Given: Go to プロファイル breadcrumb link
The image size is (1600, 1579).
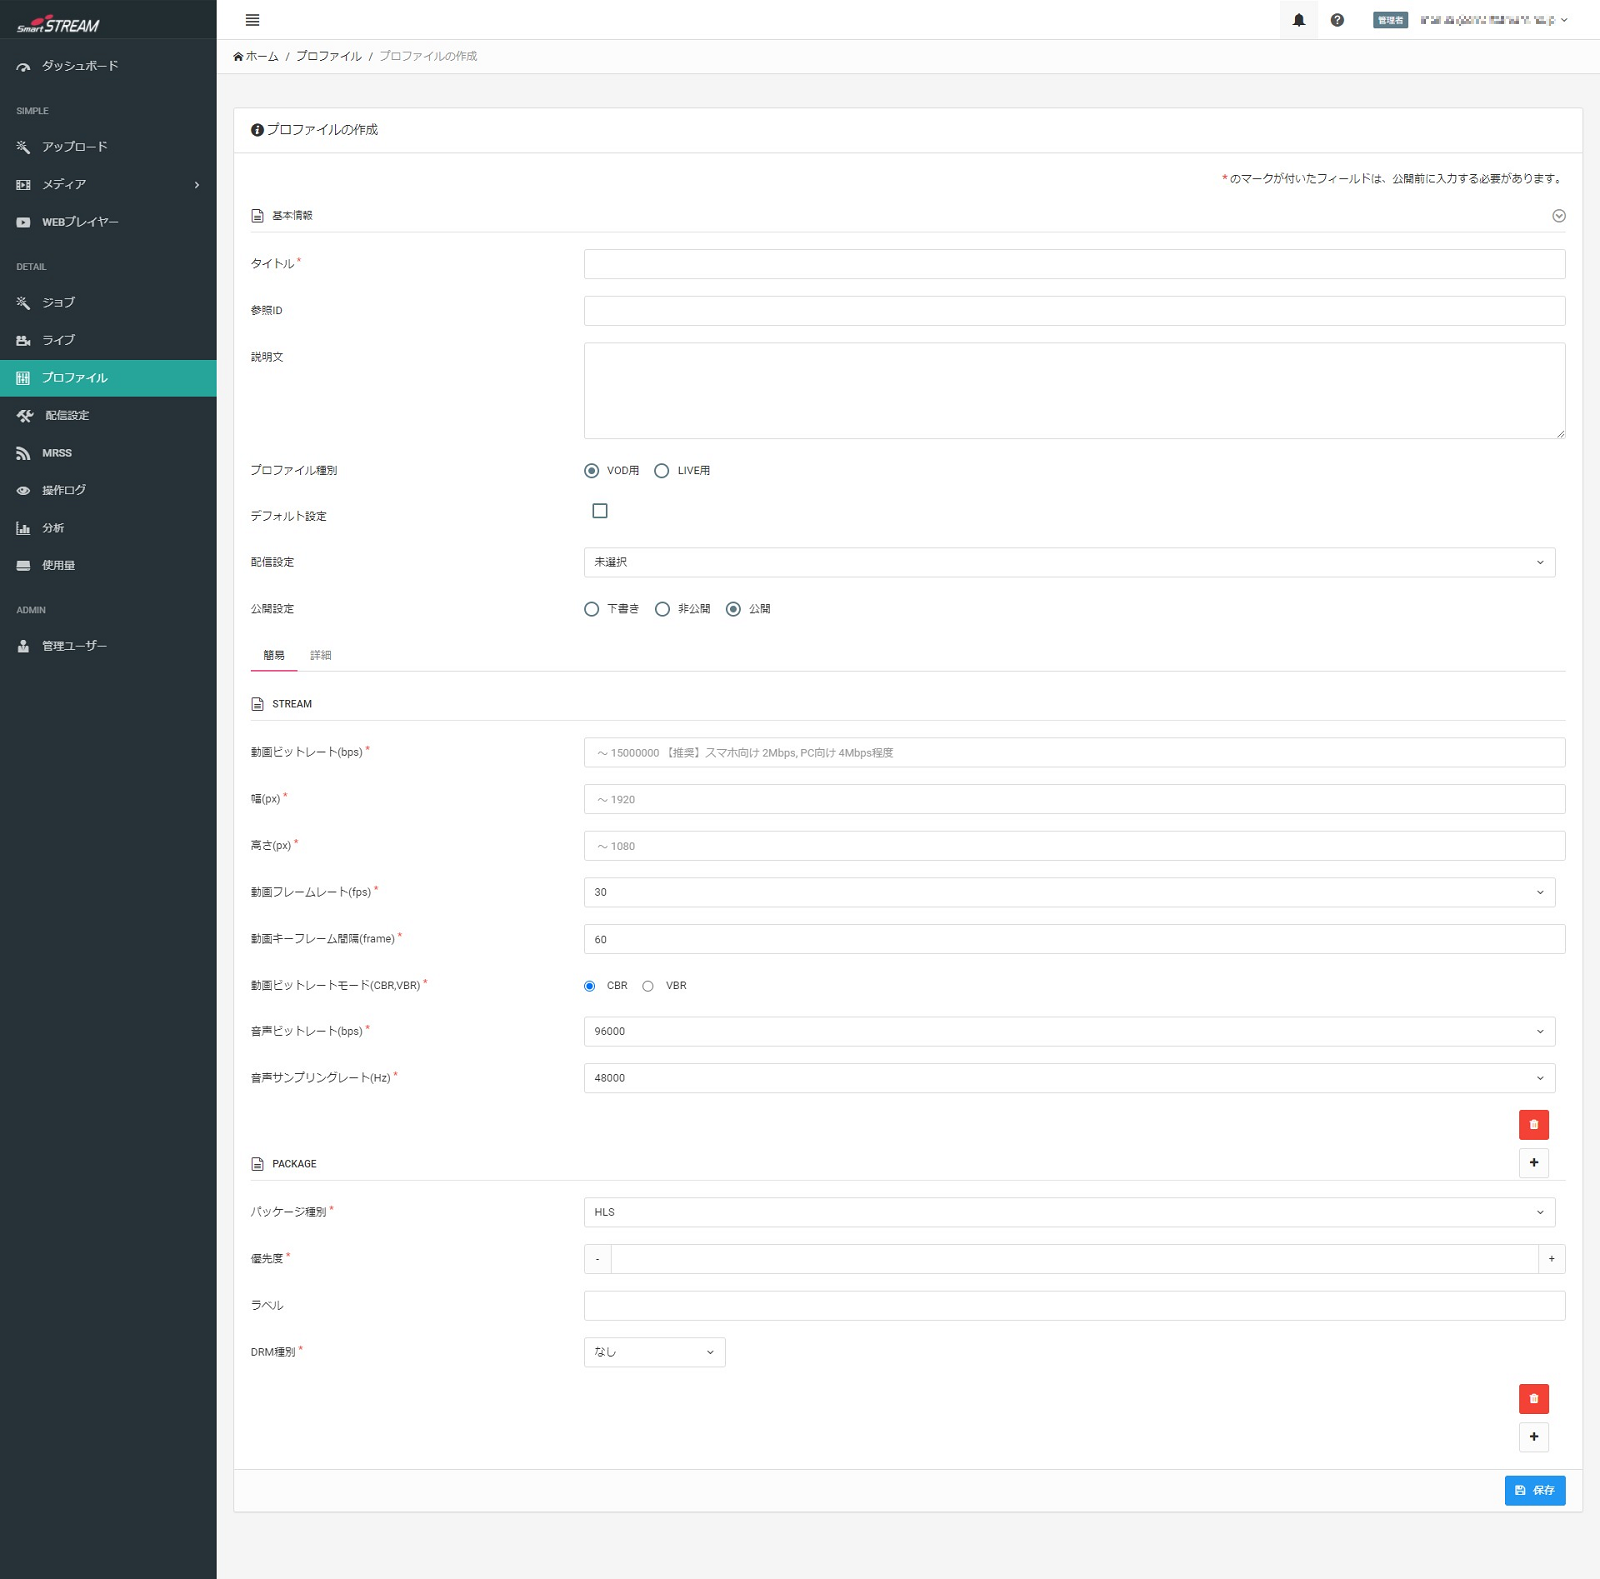Looking at the screenshot, I should coord(328,57).
